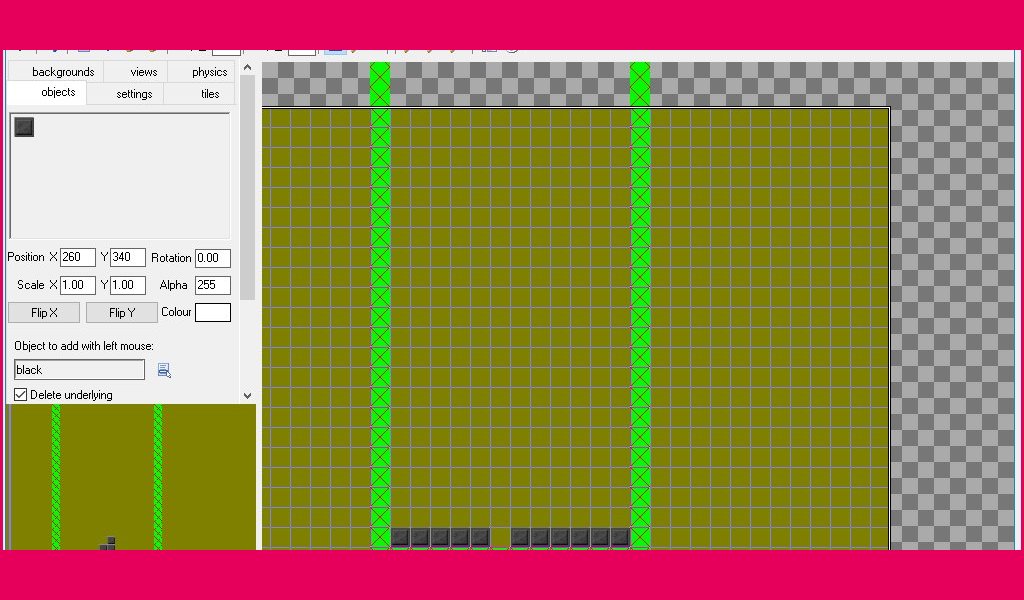
Task: Select the black object thumbnail in the object list
Action: click(24, 127)
